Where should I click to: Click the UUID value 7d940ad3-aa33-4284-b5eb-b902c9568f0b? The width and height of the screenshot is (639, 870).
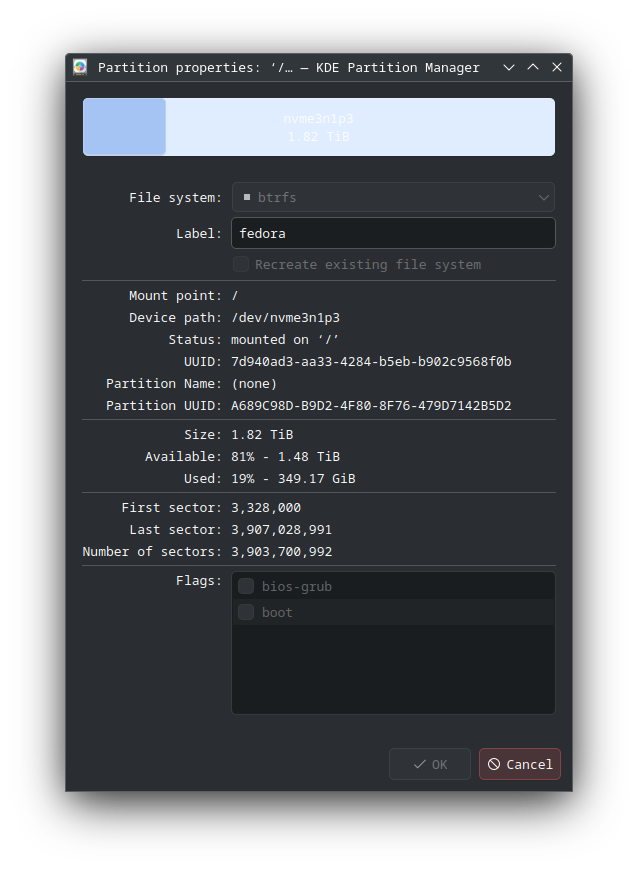click(x=371, y=362)
